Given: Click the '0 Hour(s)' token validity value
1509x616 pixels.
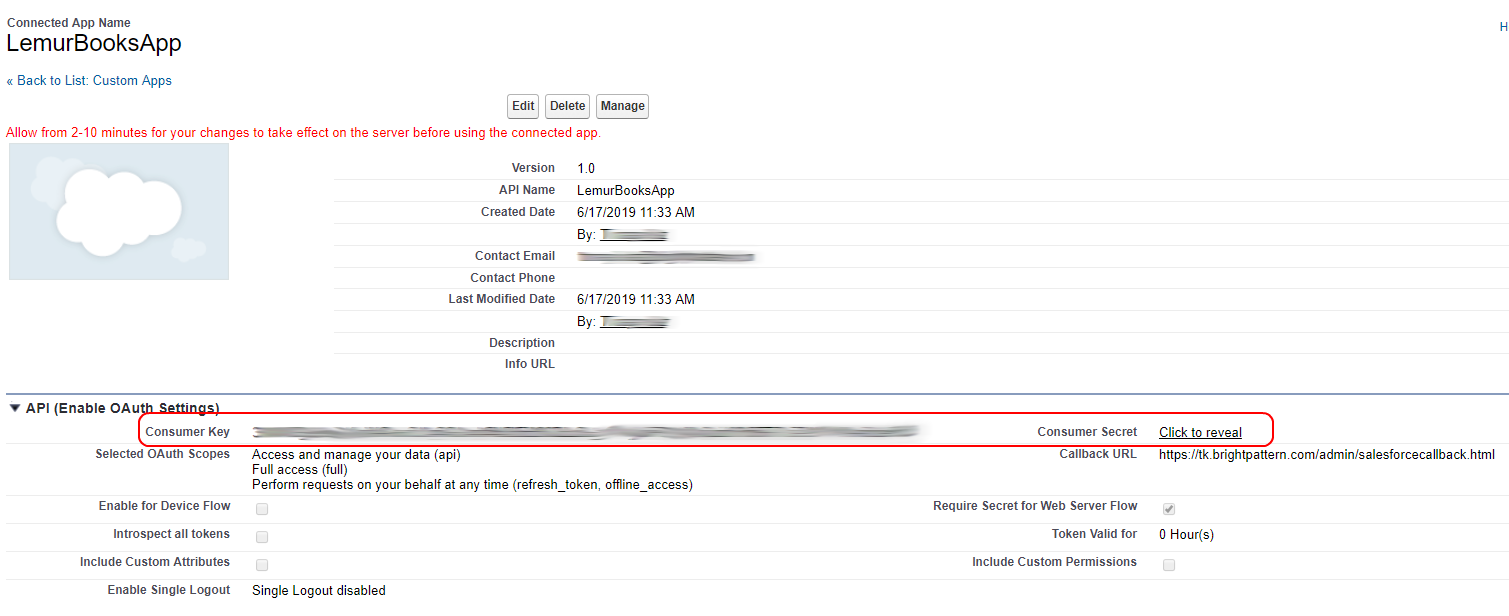Looking at the screenshot, I should 1186,535.
